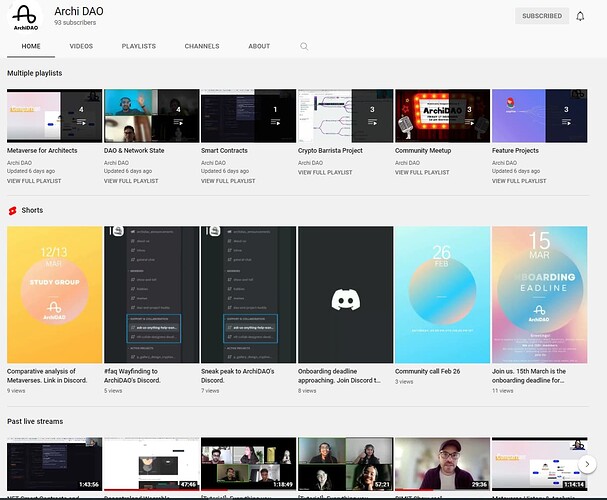Open the Community Meetup playlist thumbnail
This screenshot has width=607, height=500.
point(442,116)
